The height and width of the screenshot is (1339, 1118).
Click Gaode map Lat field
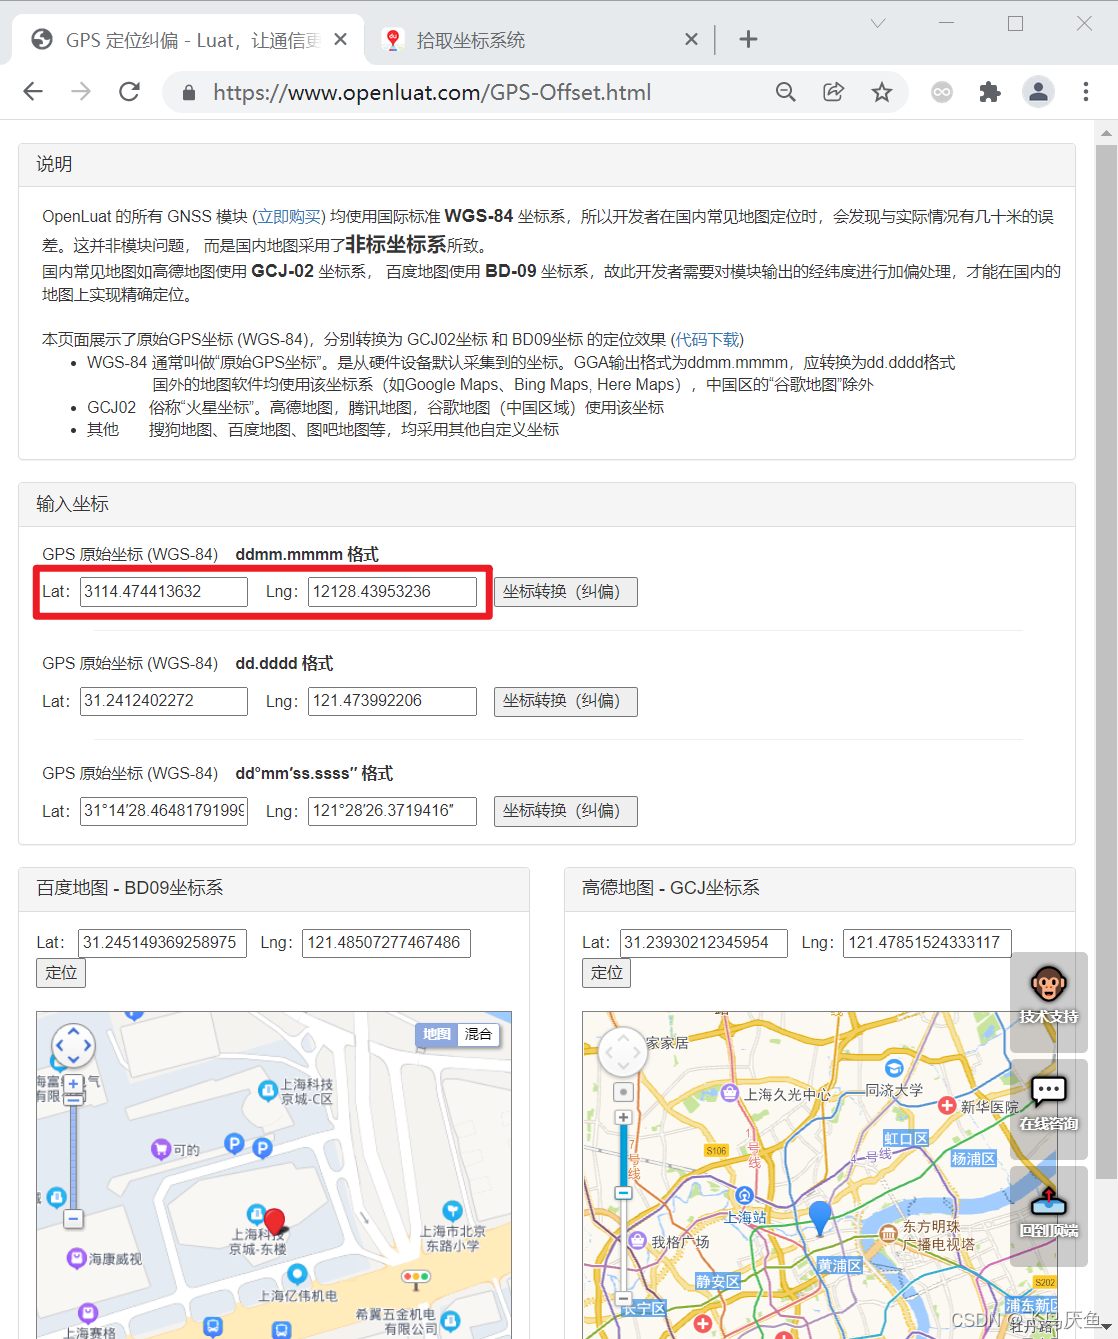(x=704, y=943)
